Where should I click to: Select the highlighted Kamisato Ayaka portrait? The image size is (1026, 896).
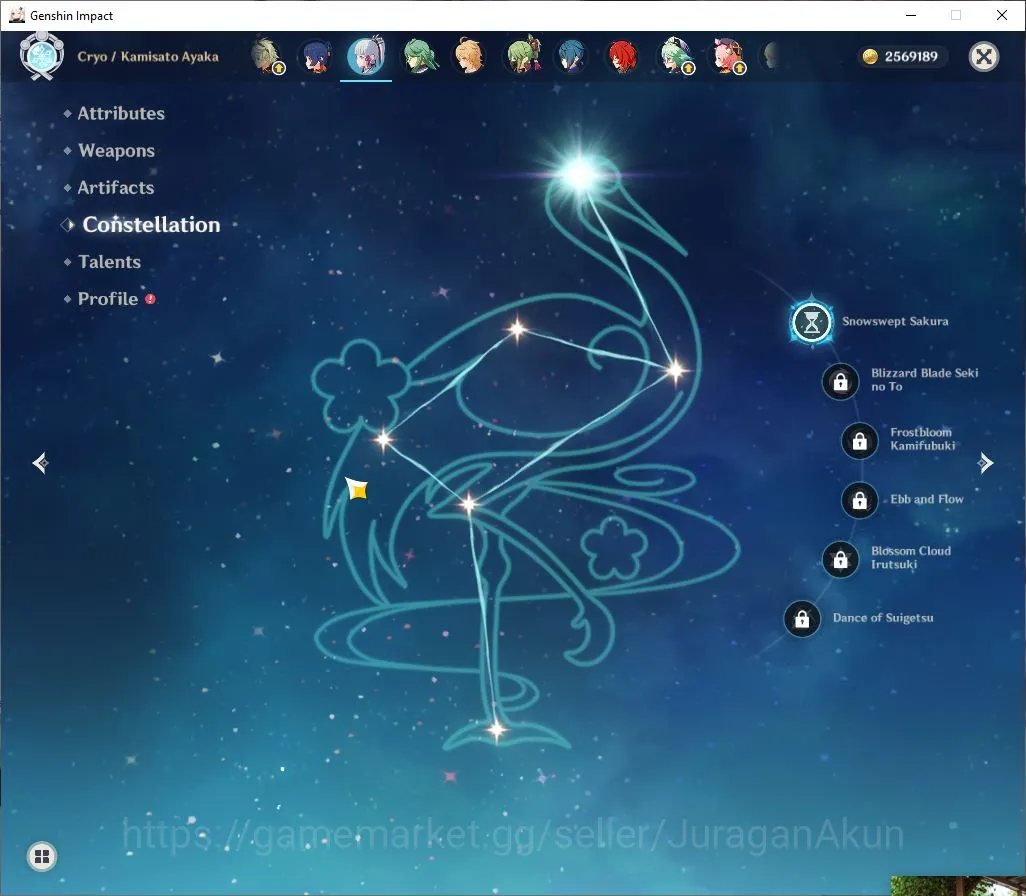[x=366, y=56]
